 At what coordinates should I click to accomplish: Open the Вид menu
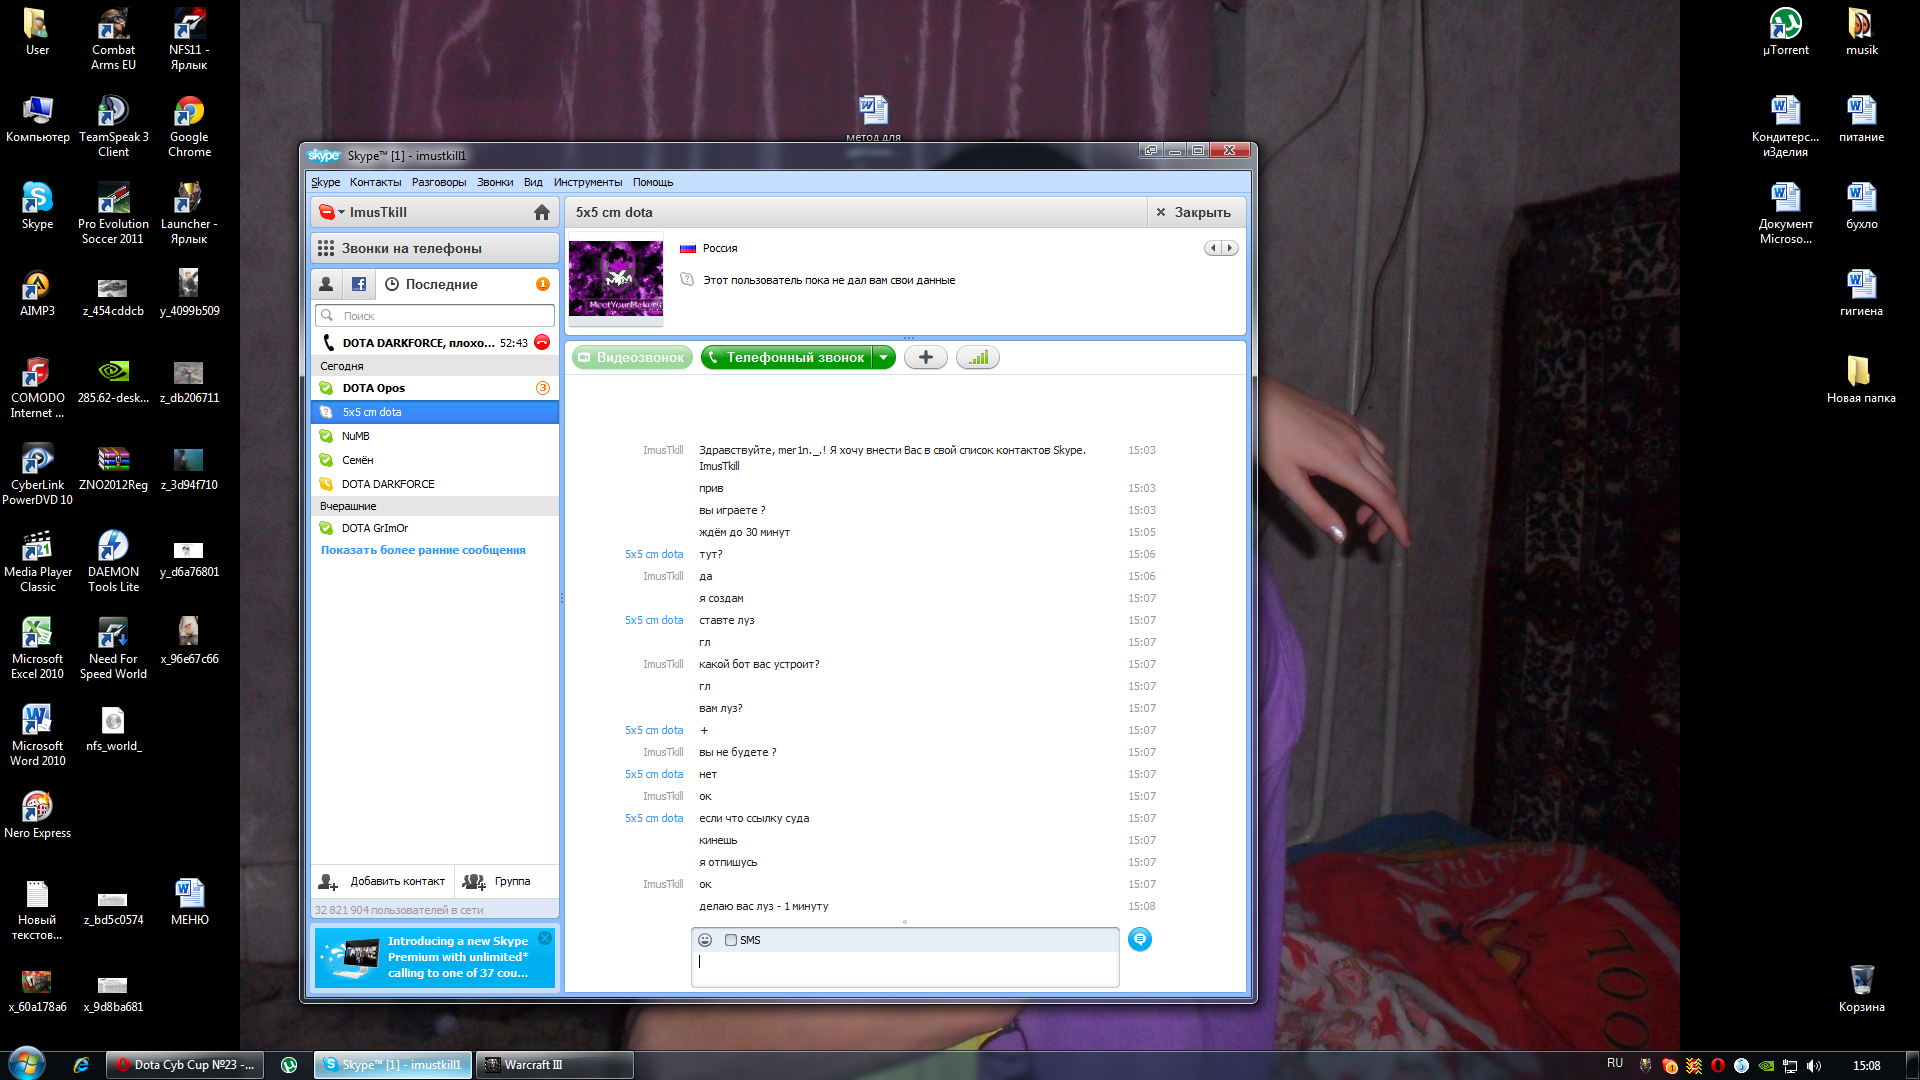point(533,182)
